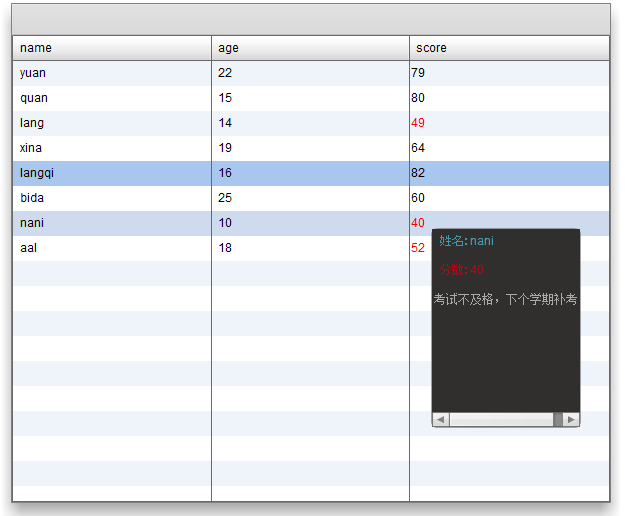Click score 80 in quan row
This screenshot has height=516, width=625.
point(418,98)
